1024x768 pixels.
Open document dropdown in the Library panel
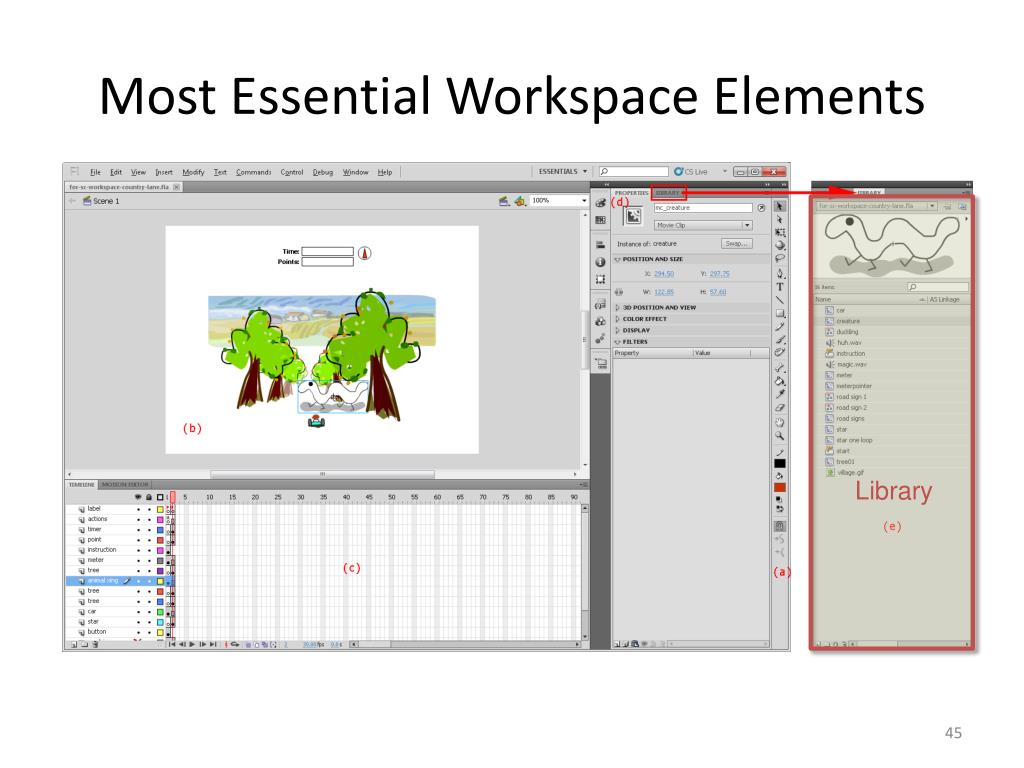click(933, 206)
